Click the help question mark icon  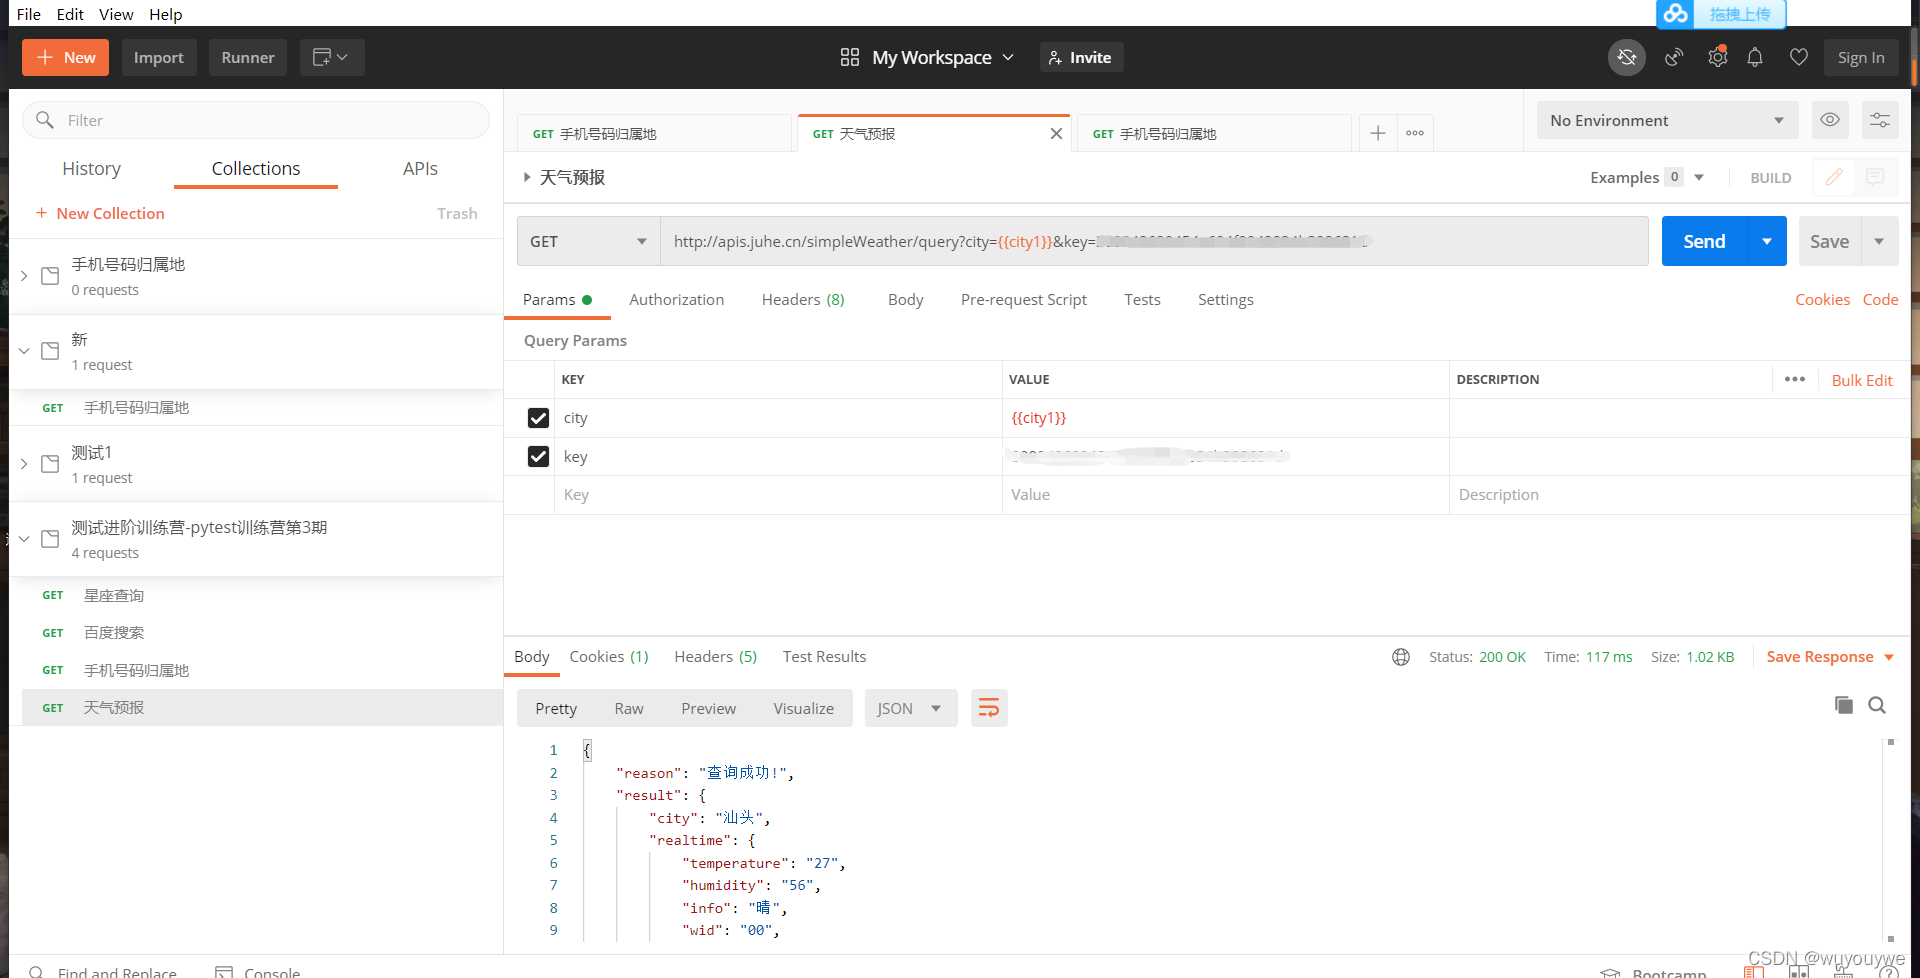click(1889, 972)
